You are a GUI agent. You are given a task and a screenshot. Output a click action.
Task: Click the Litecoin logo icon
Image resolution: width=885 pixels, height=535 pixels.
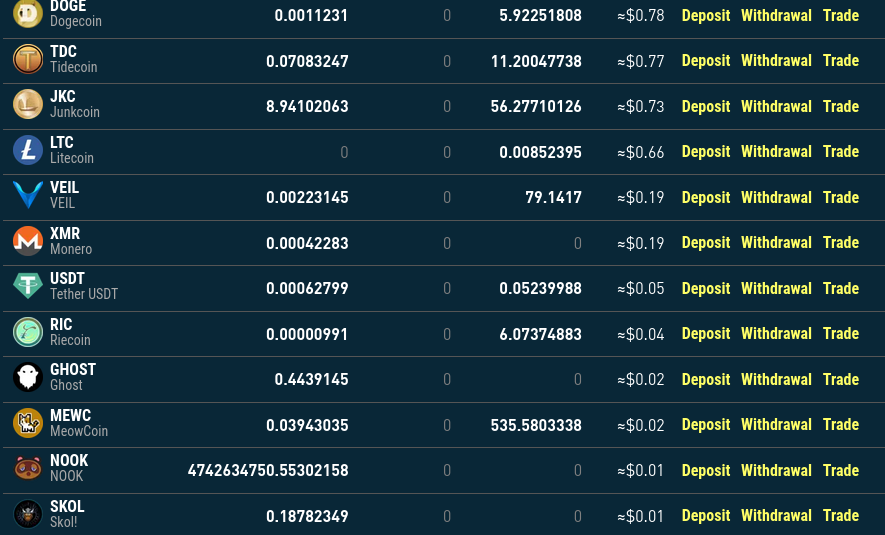[x=28, y=151]
